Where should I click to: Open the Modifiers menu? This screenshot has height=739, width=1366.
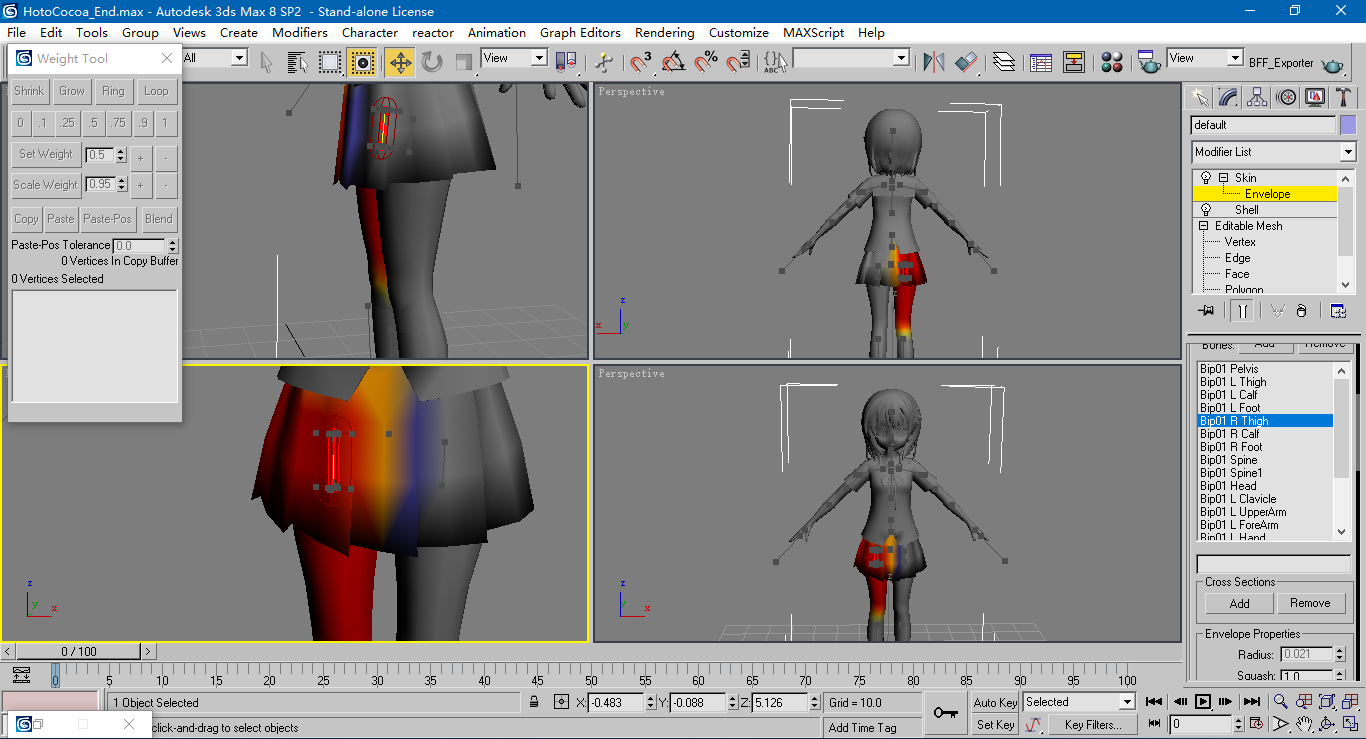coord(300,32)
